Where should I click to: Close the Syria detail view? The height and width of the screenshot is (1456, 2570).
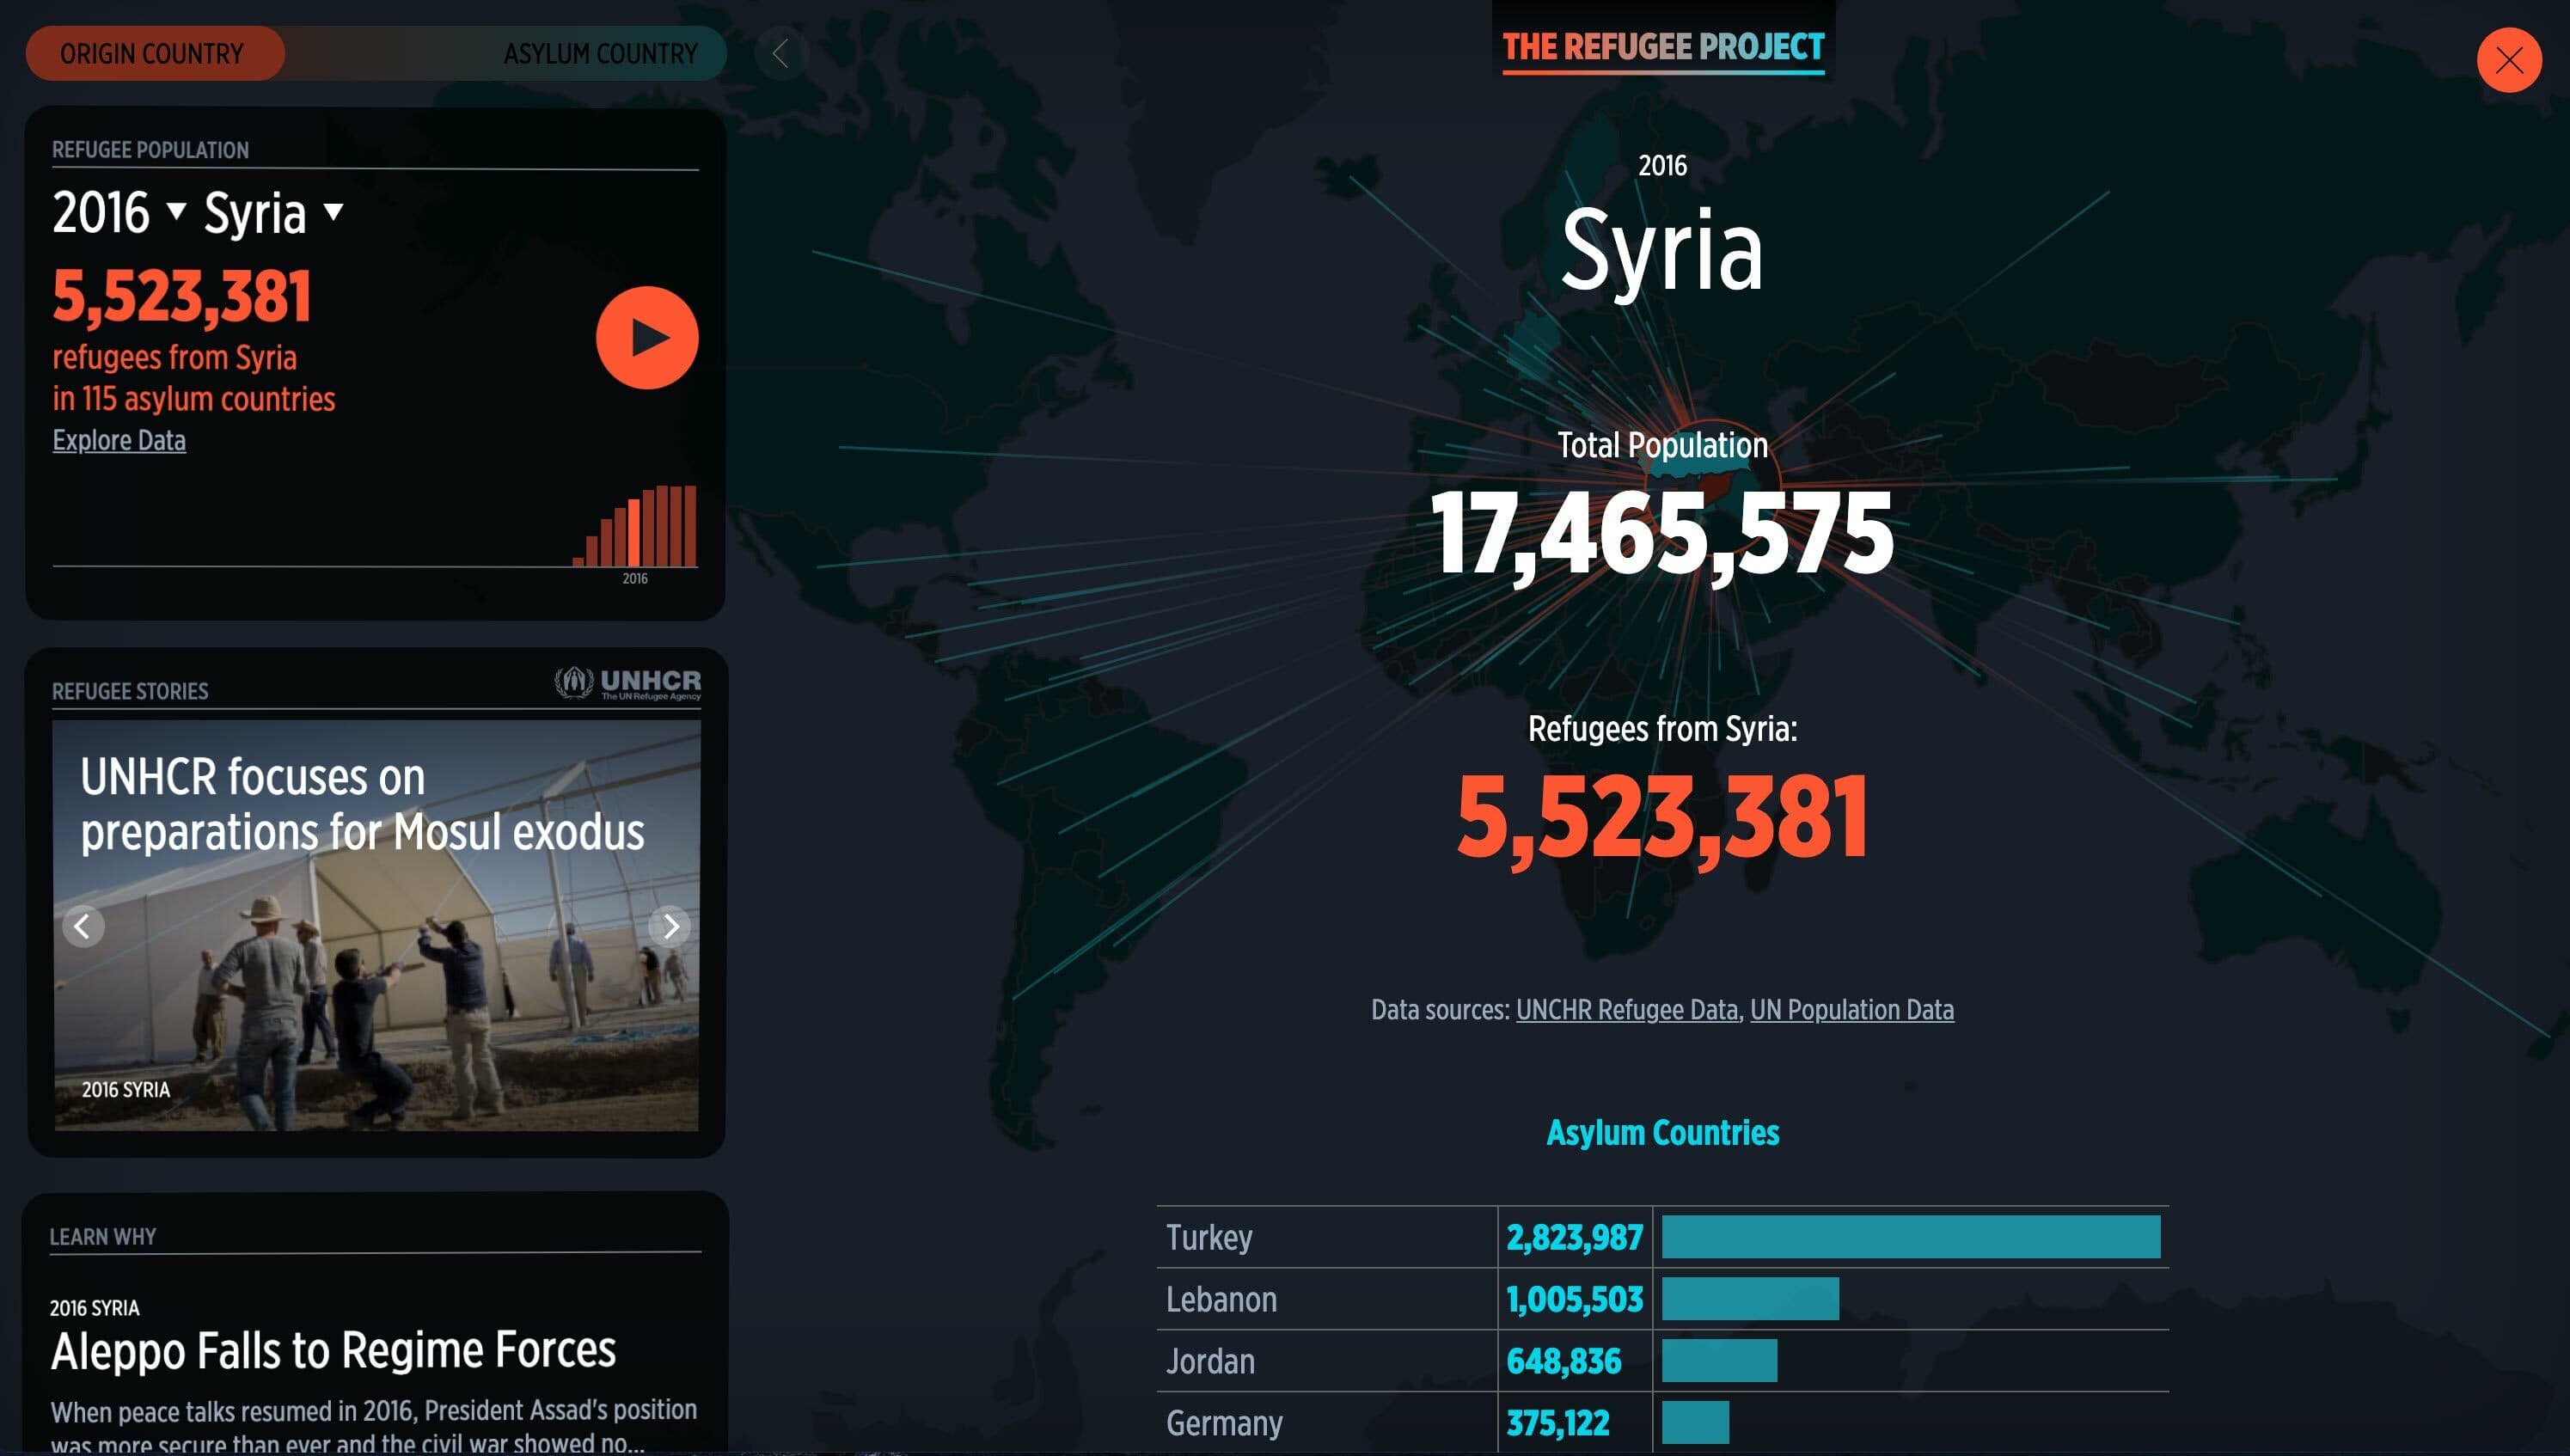tap(2508, 61)
